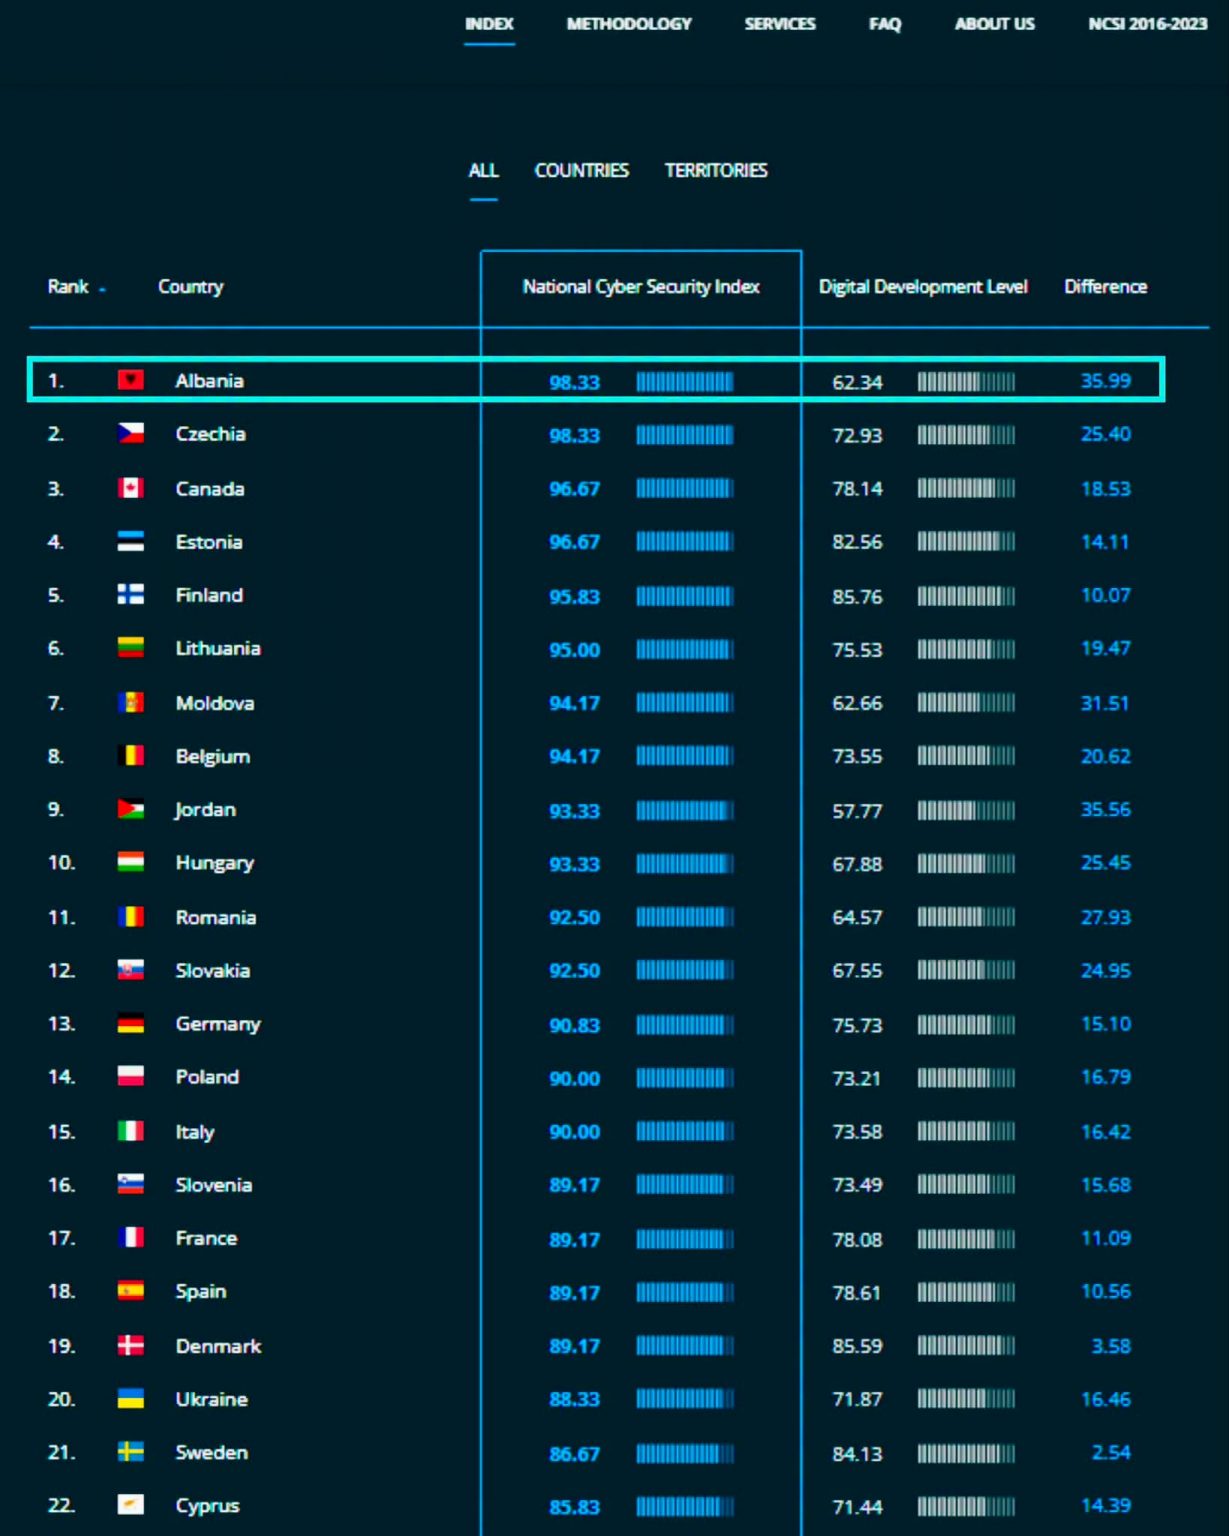
Task: Click the Finland flag icon
Action: [x=131, y=594]
